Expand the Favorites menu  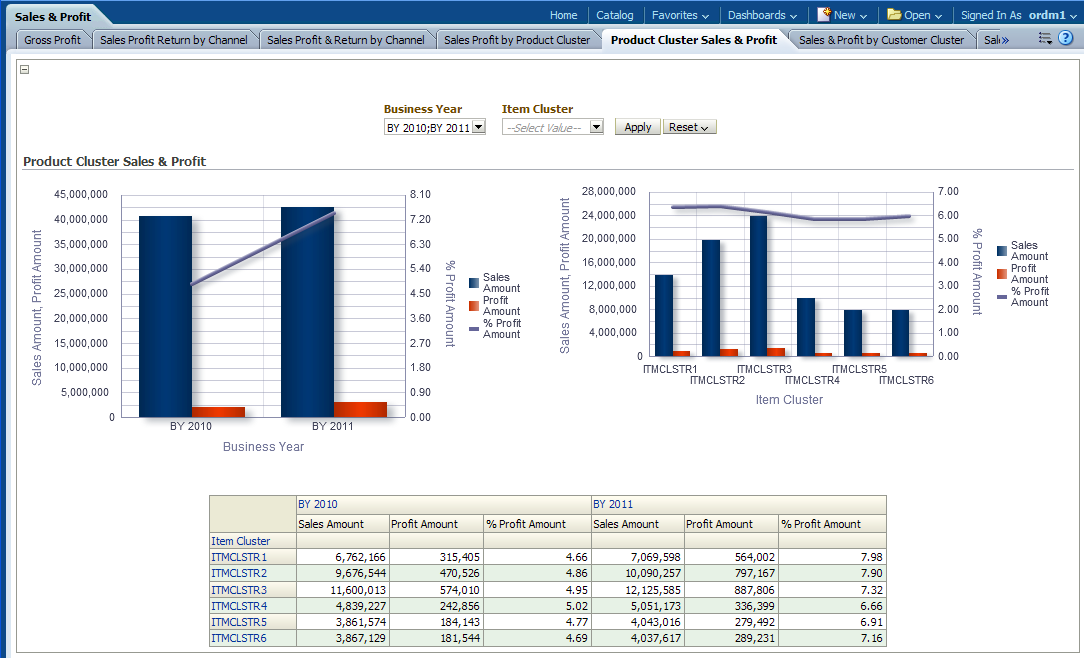coord(680,15)
